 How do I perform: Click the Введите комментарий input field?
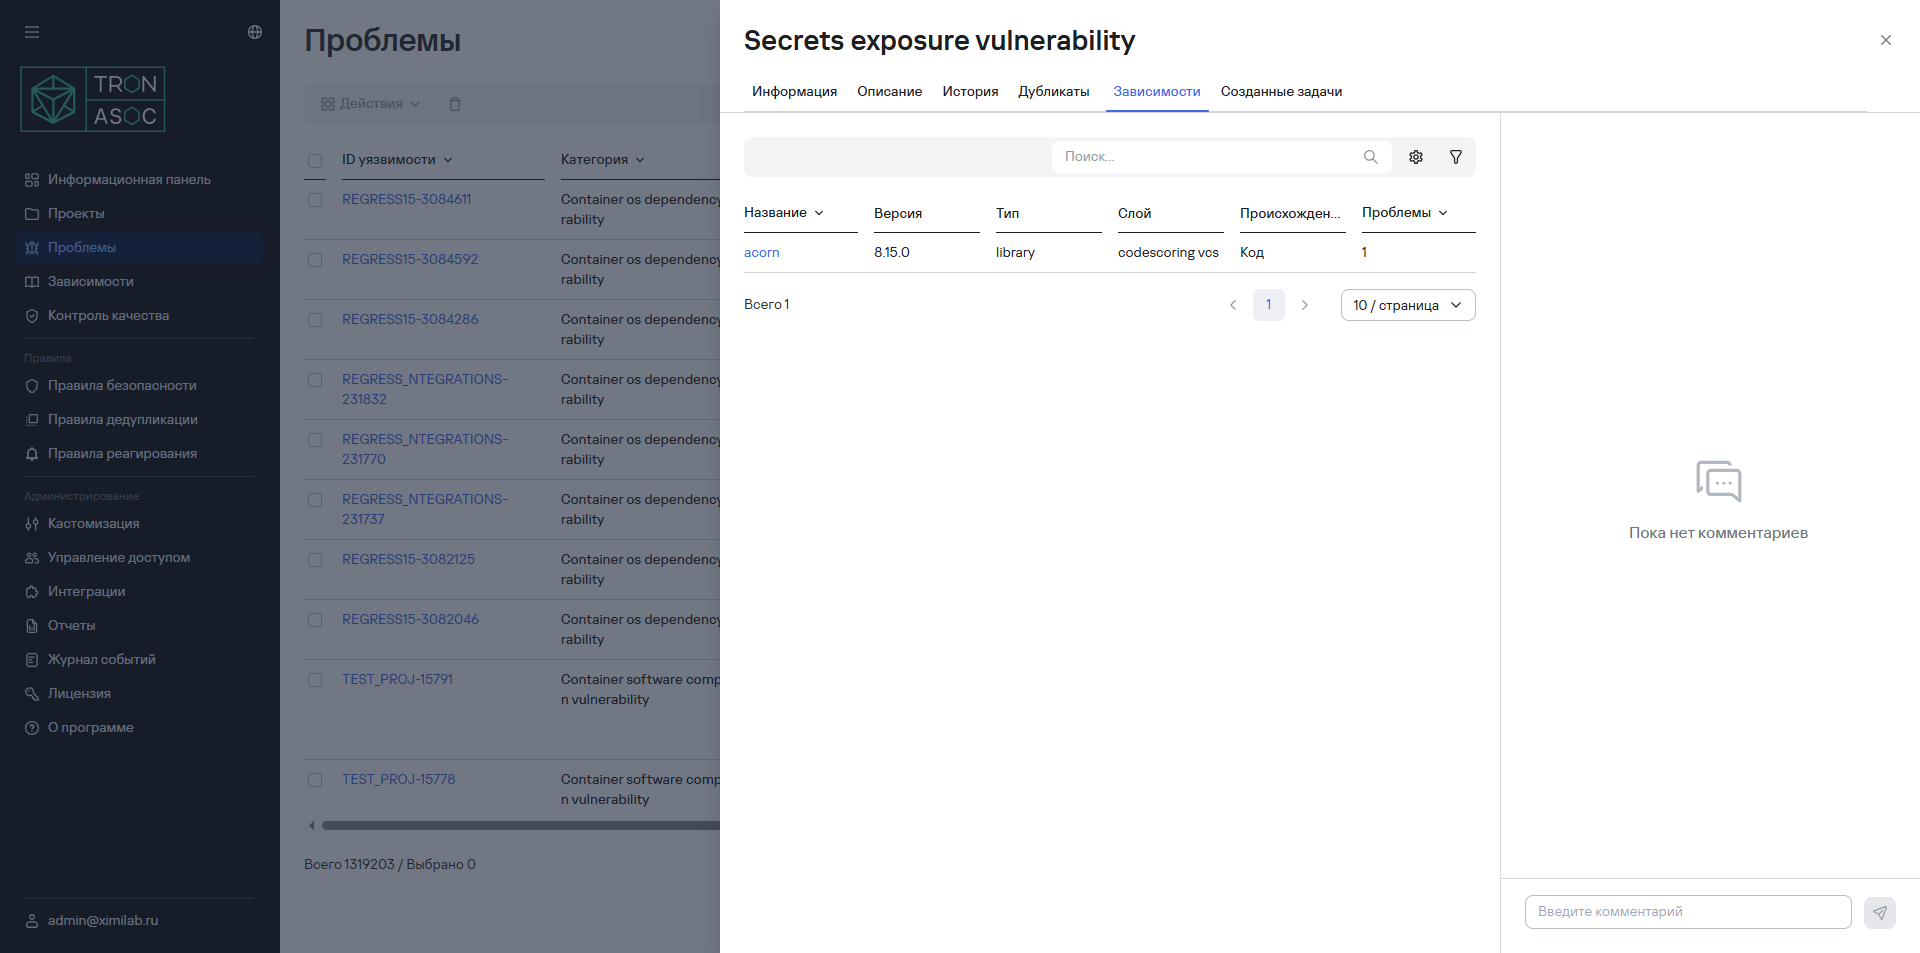point(1687,912)
